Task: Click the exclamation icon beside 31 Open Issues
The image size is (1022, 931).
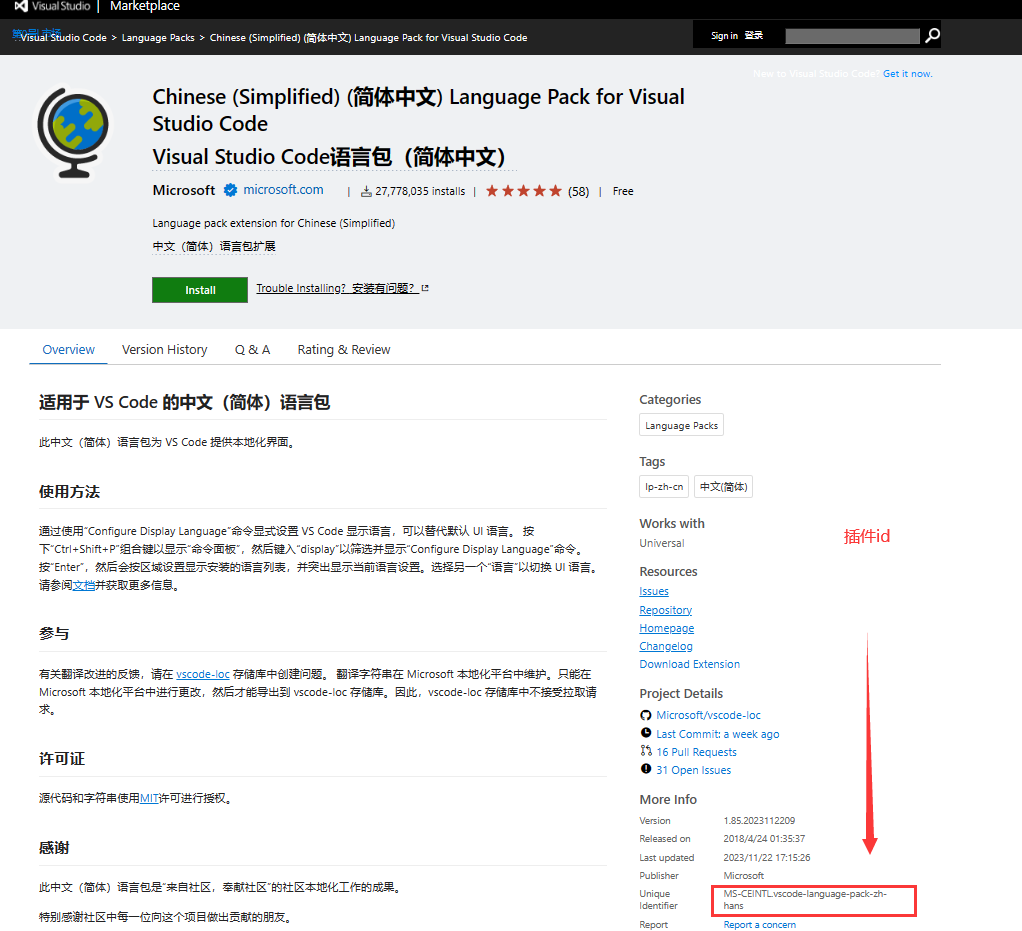Action: tap(646, 770)
